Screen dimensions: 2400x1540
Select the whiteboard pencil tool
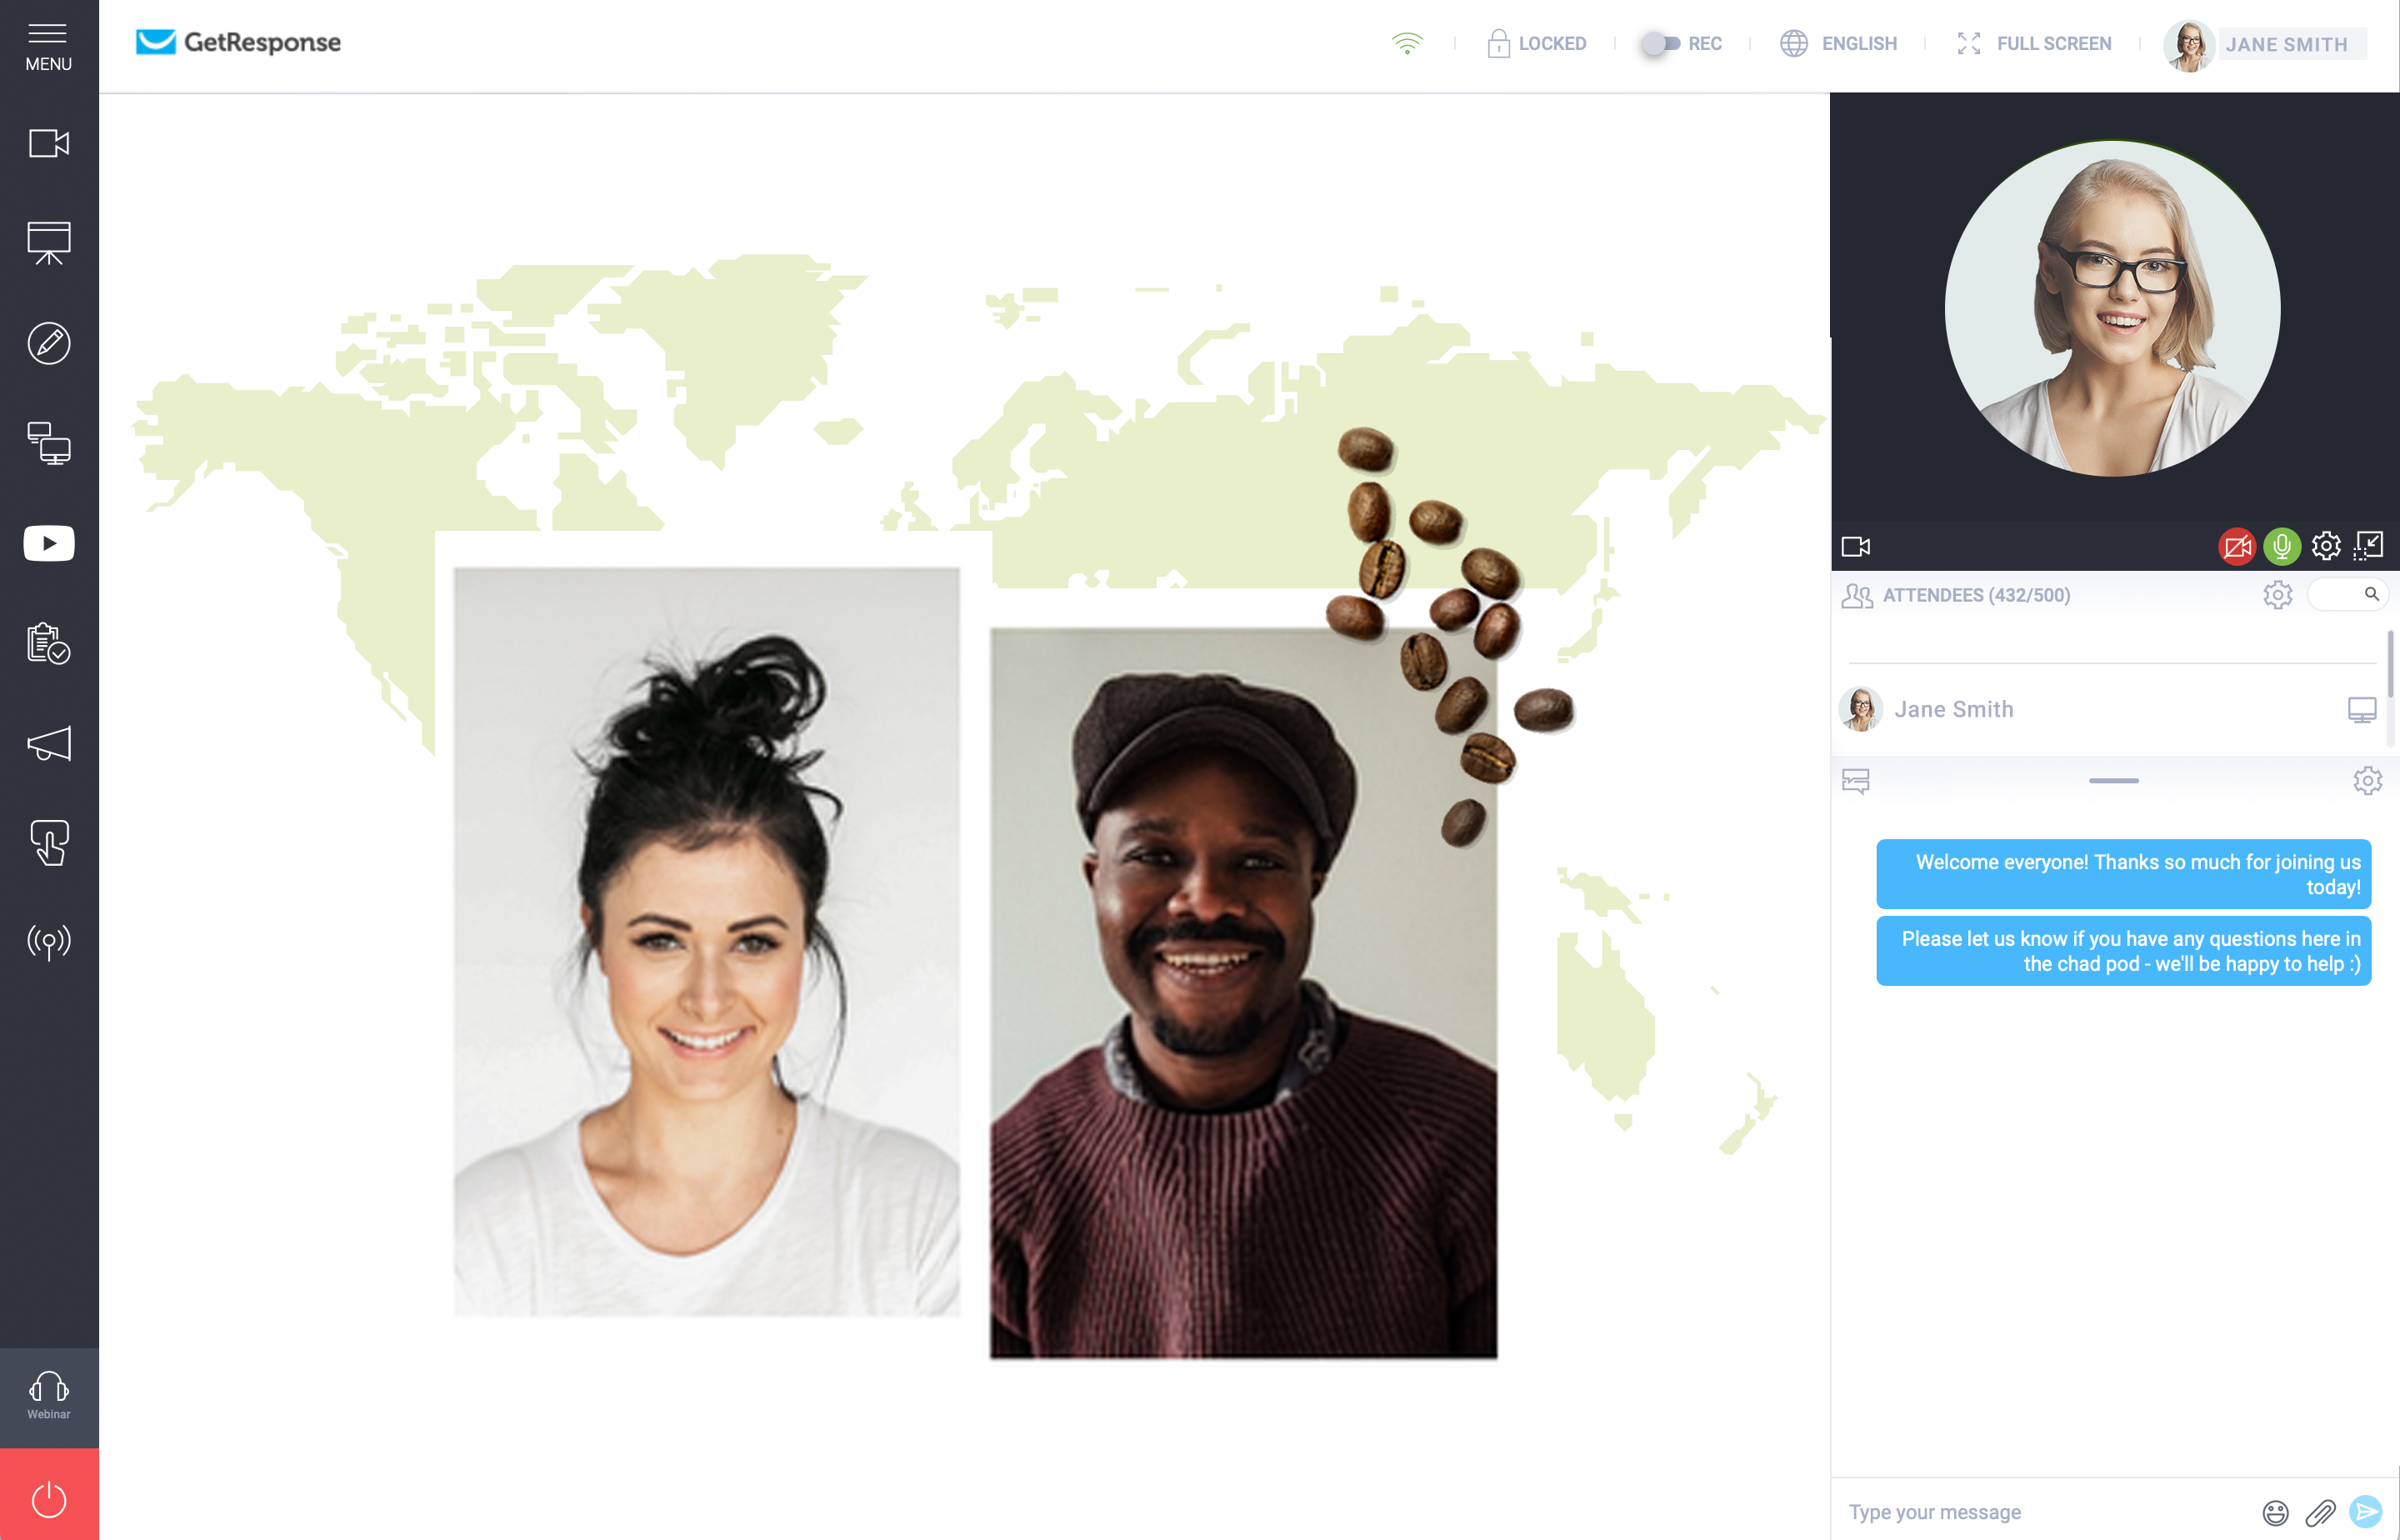pyautogui.click(x=48, y=343)
